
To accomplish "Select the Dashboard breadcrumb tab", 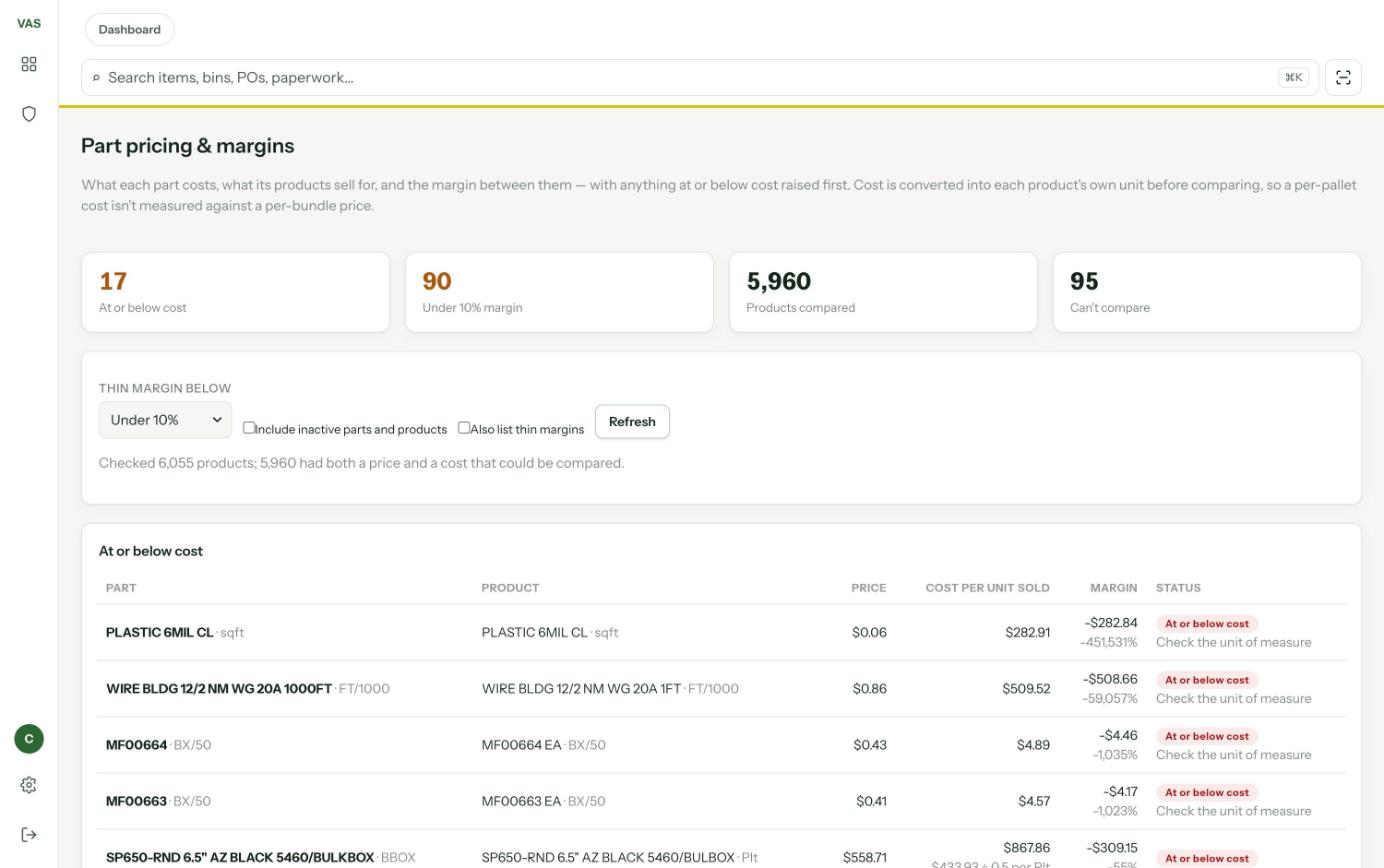I will [x=130, y=30].
